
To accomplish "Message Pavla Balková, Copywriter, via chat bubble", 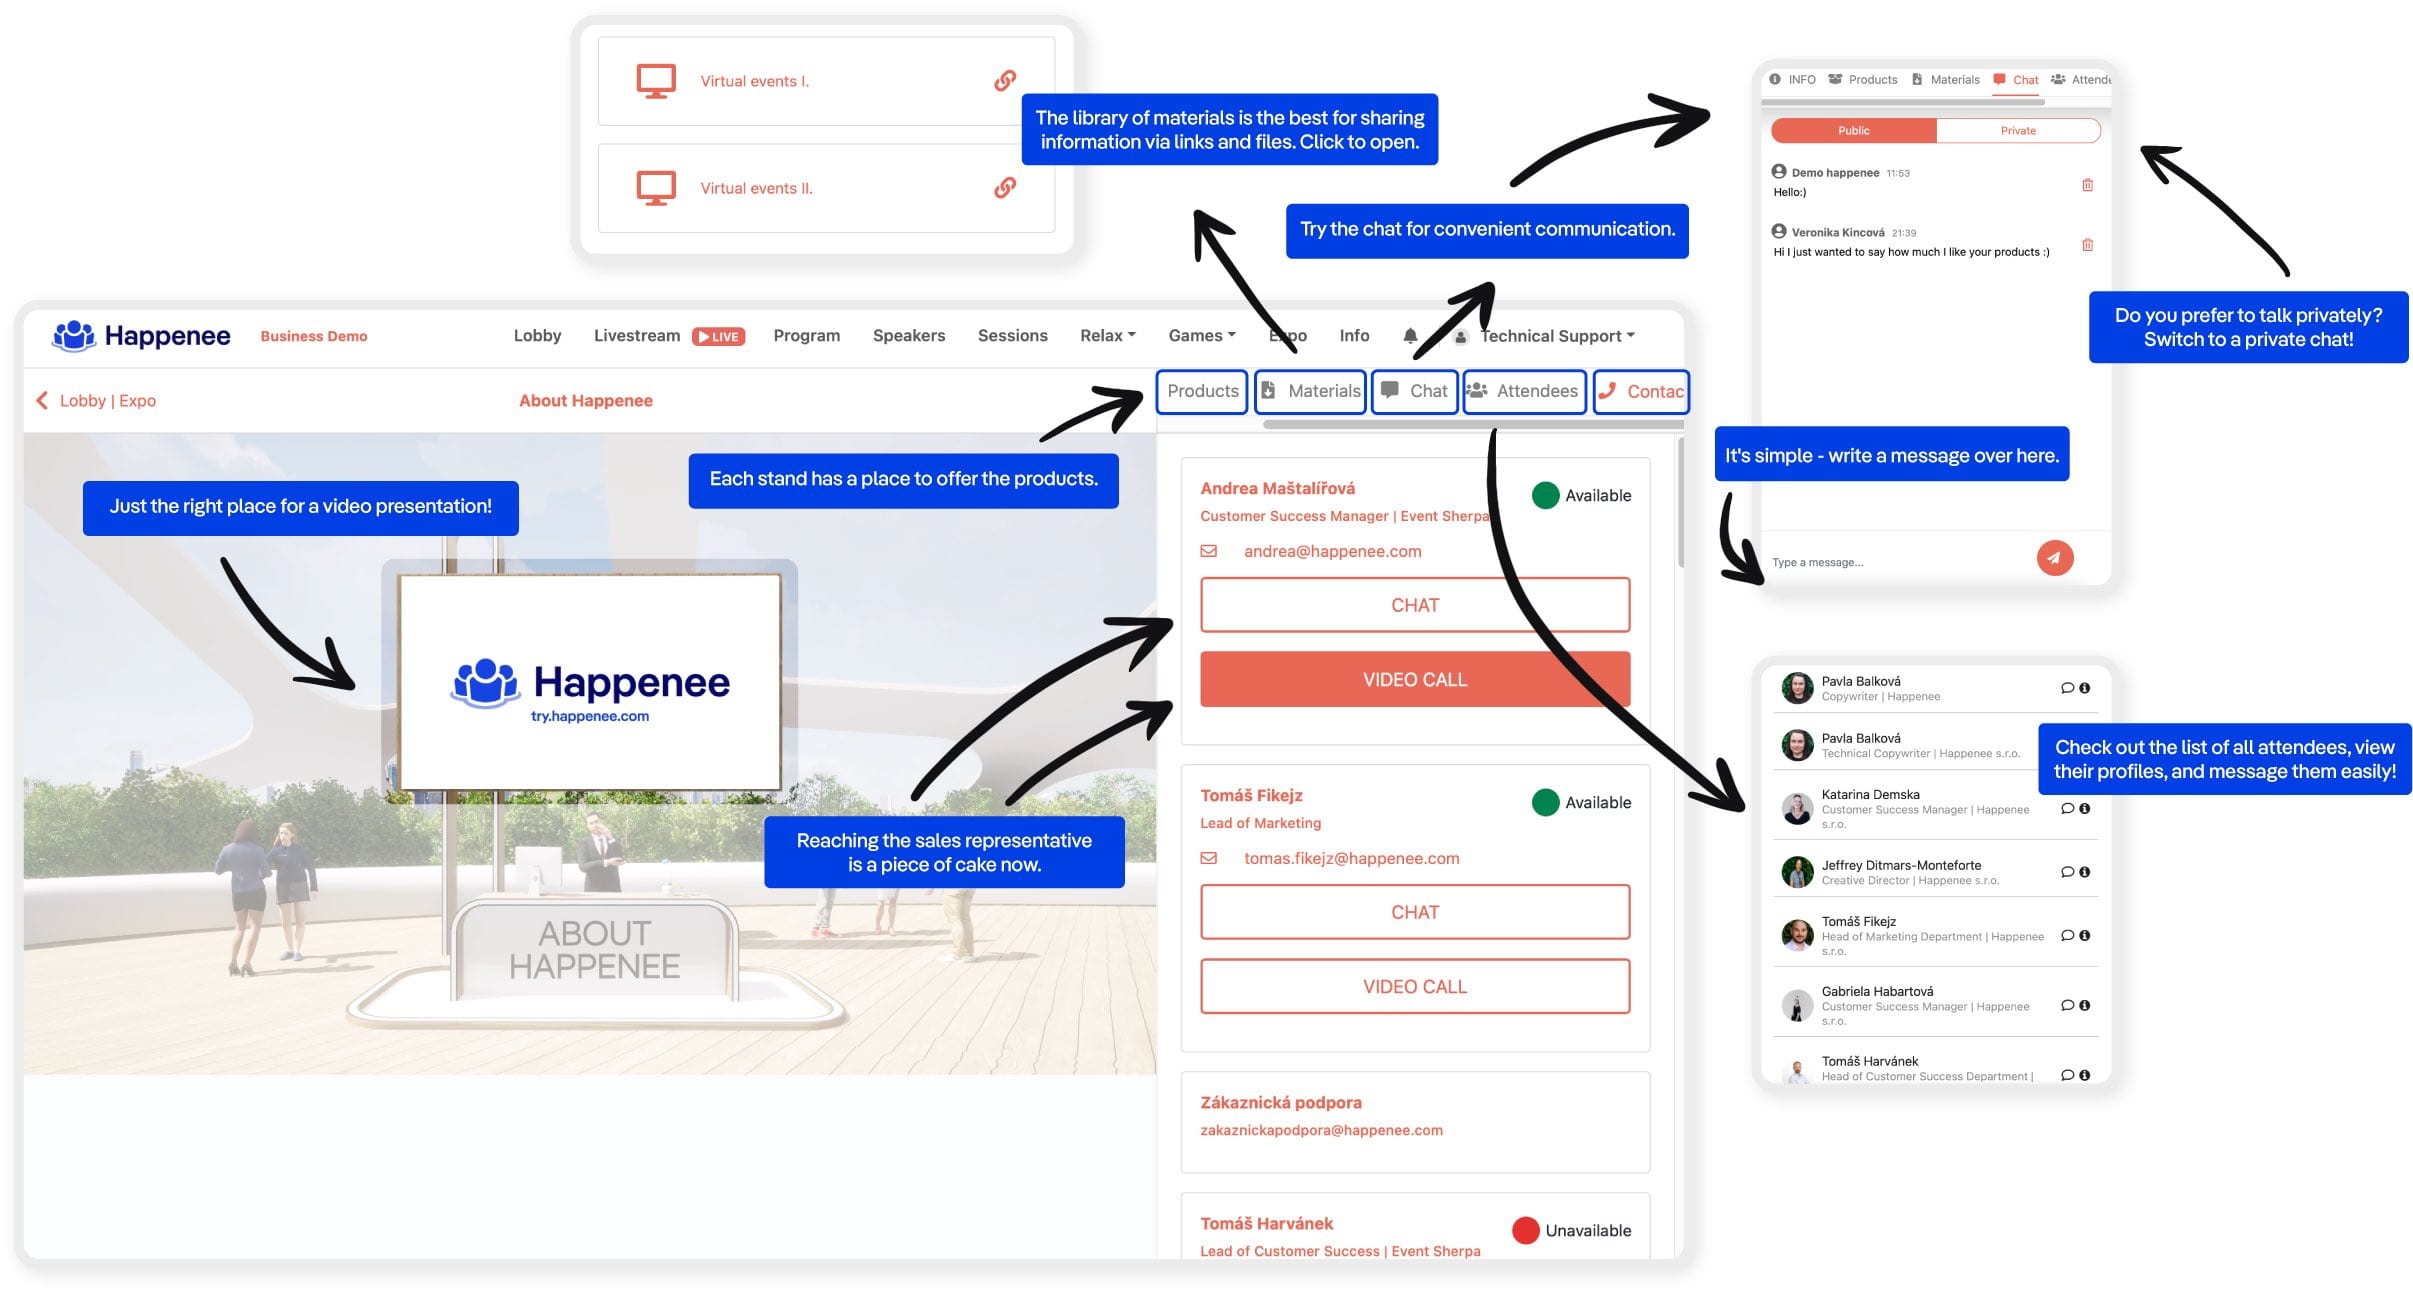I will 2066,688.
